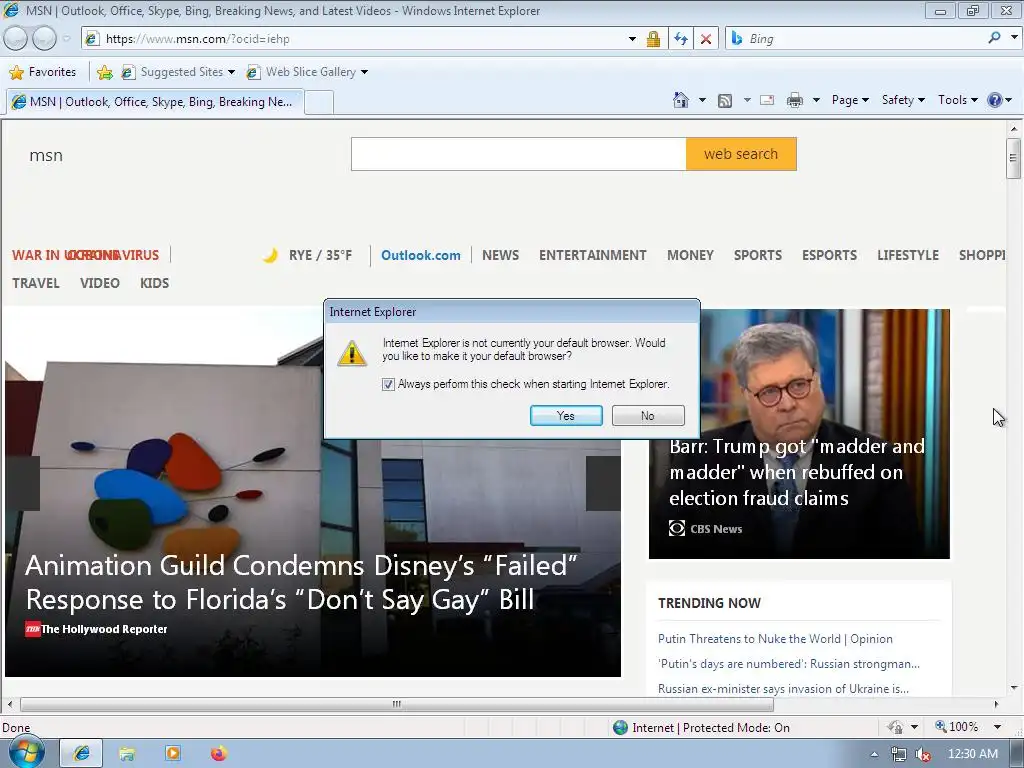
Task: Select the MSN browser tab
Action: 154,102
